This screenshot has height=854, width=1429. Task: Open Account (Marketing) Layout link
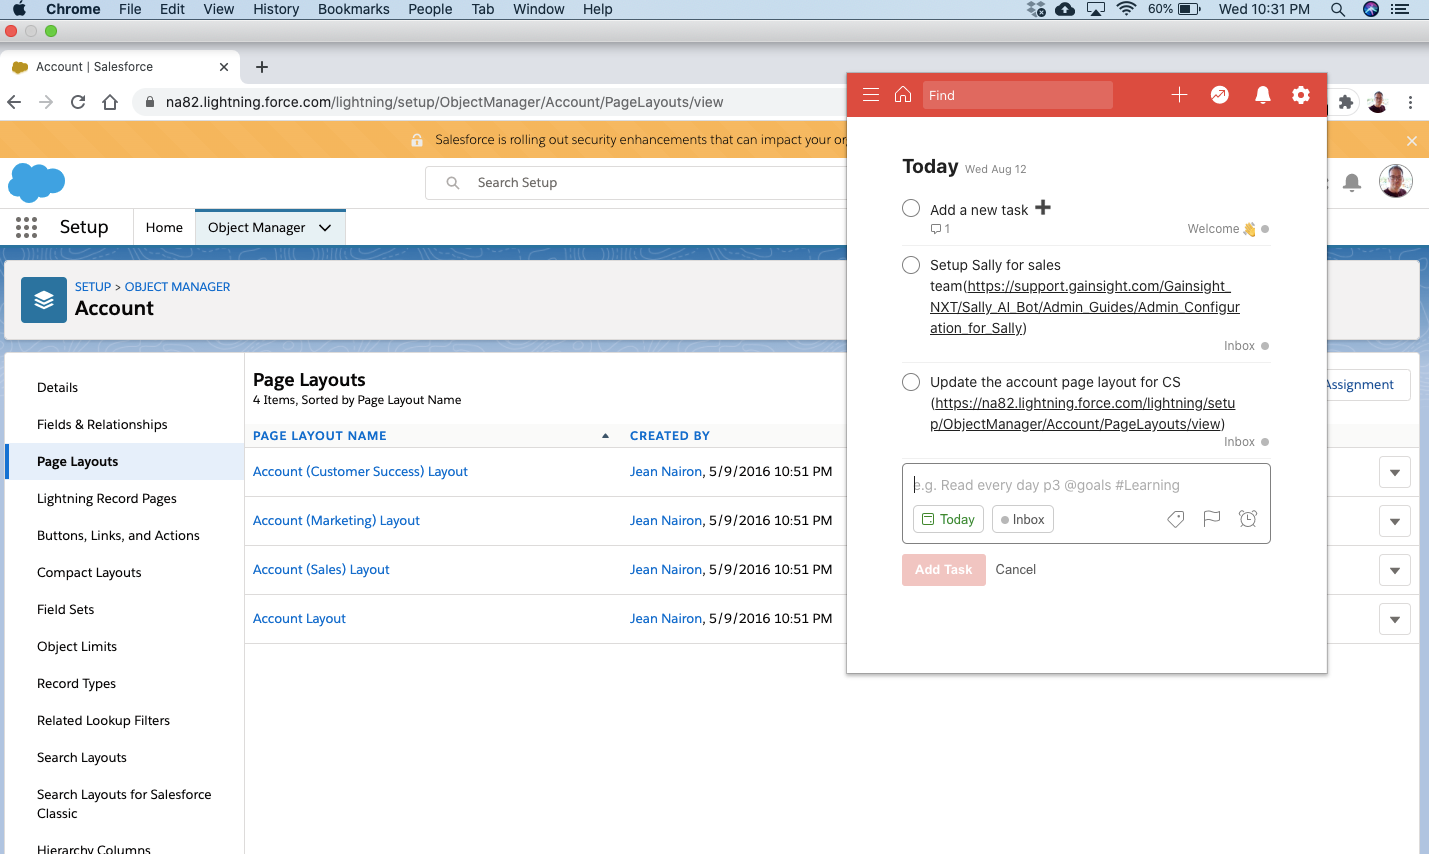[336, 521]
